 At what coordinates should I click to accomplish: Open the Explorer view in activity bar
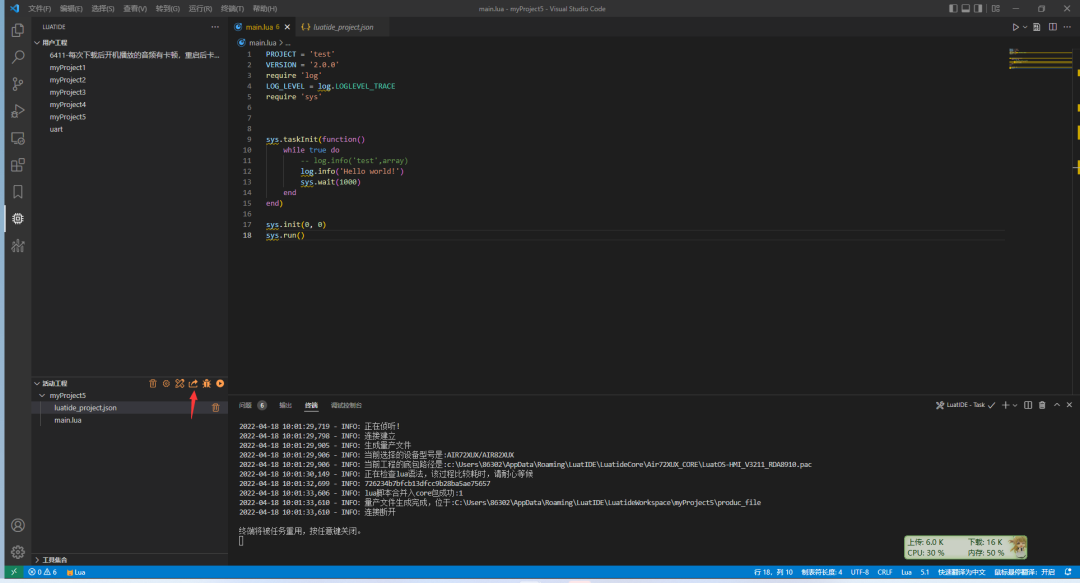click(x=17, y=30)
